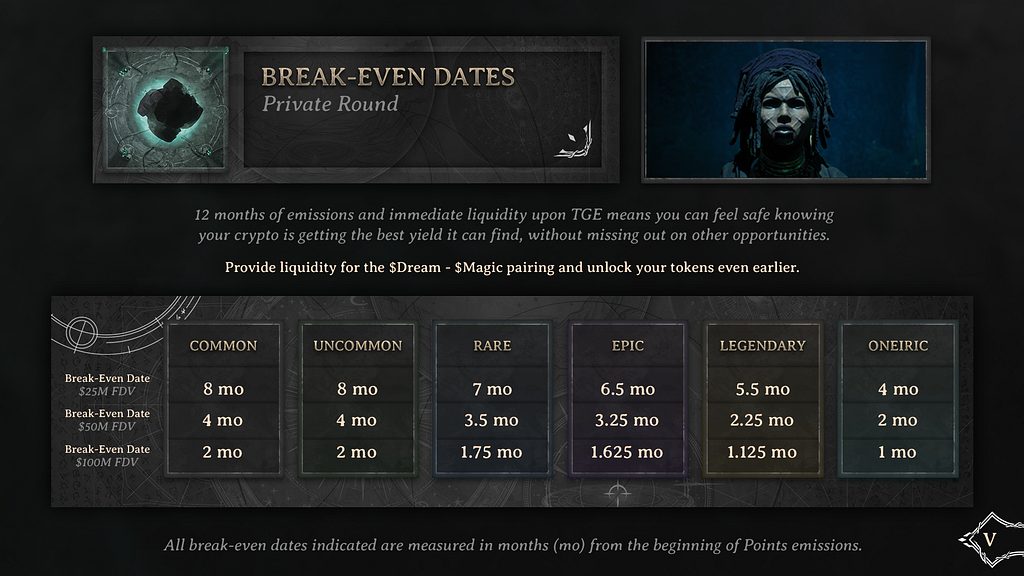1024x576 pixels.
Task: Click the ornate flourish beside Private Round
Action: tap(575, 140)
